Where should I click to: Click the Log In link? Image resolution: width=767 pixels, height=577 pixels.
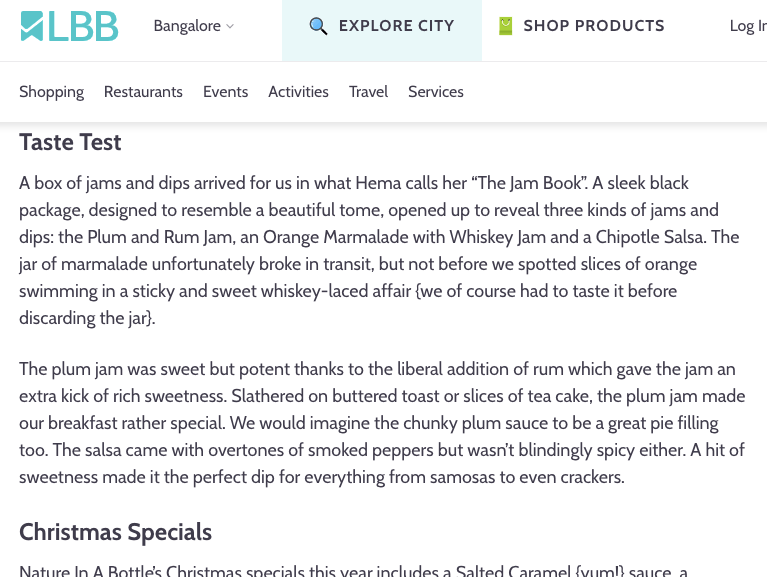(x=747, y=26)
